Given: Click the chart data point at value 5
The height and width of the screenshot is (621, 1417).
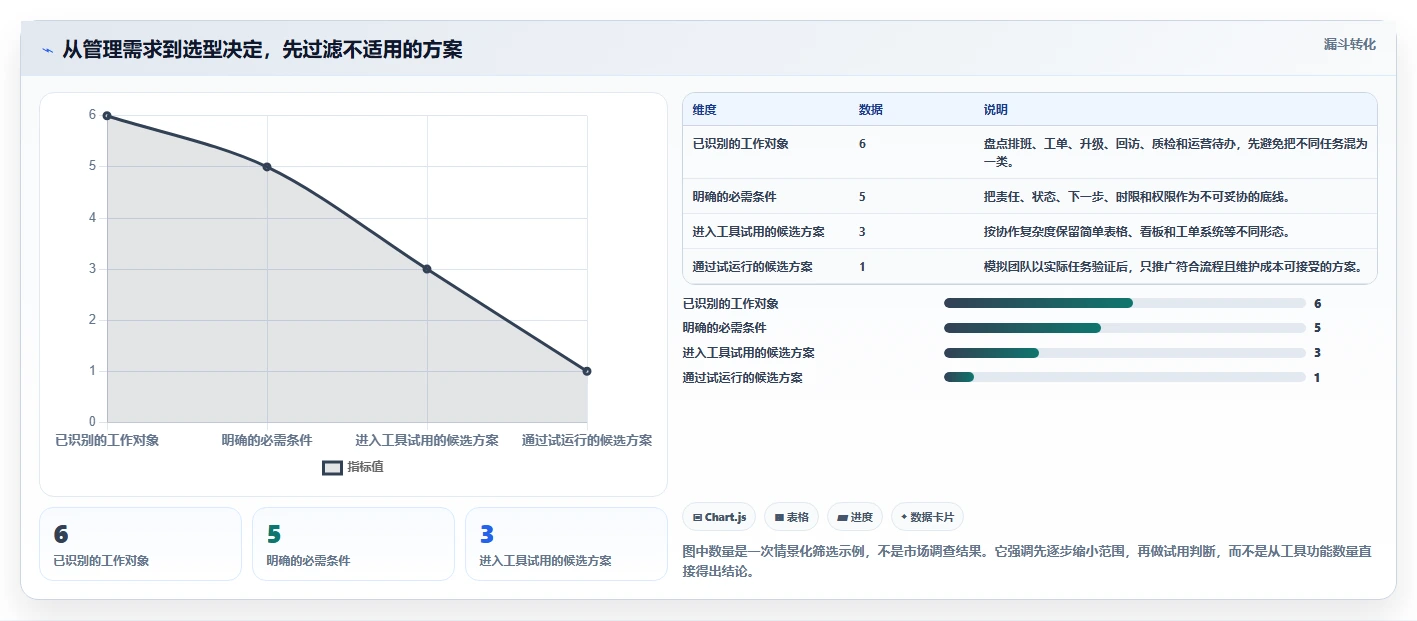Looking at the screenshot, I should [267, 167].
